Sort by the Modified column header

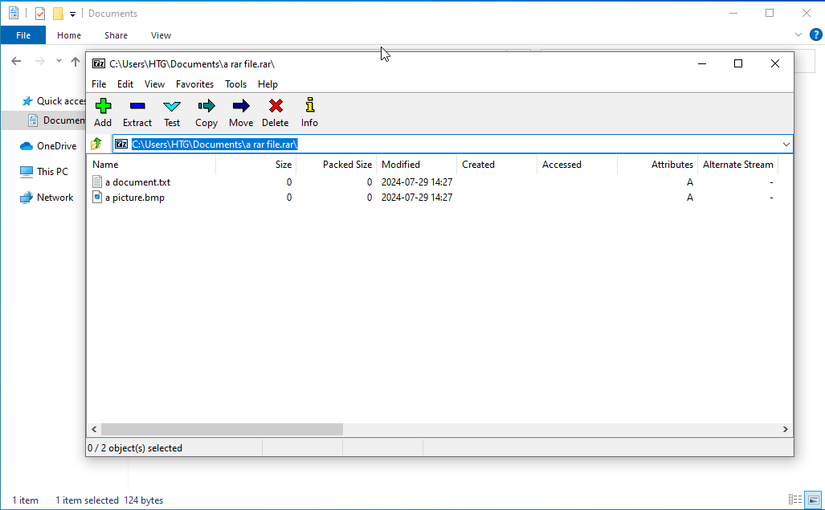(x=417, y=165)
